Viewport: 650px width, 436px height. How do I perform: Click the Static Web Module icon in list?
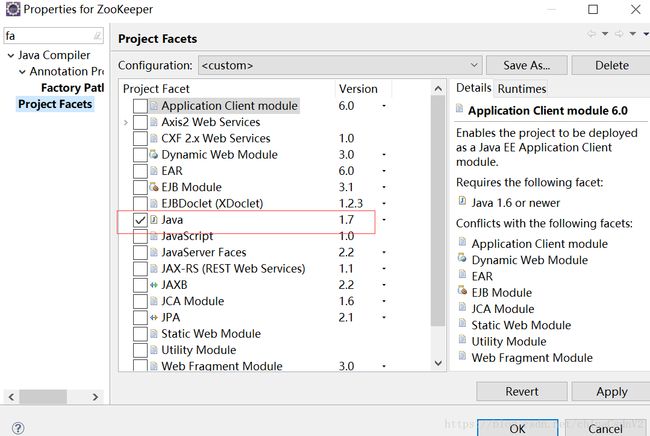pos(154,334)
